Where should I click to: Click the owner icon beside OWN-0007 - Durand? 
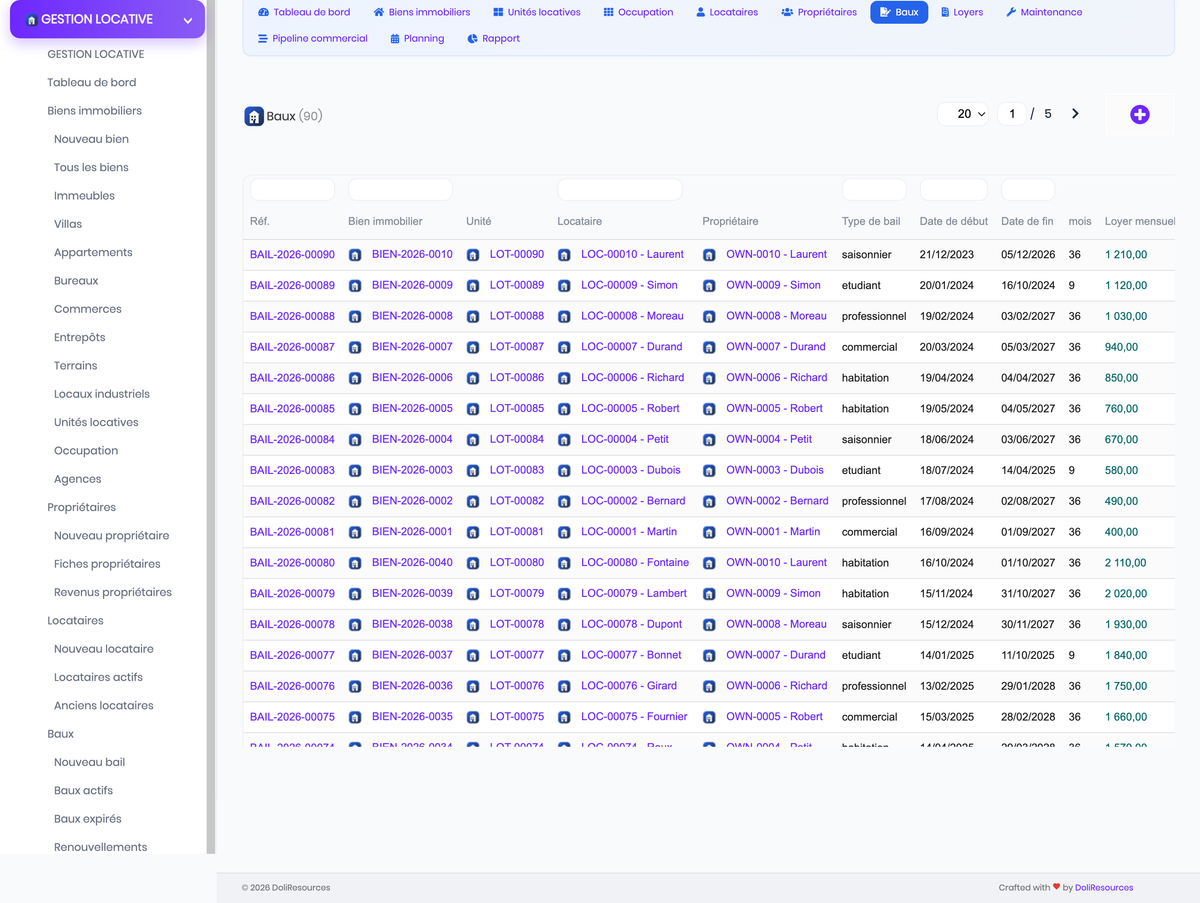709,347
